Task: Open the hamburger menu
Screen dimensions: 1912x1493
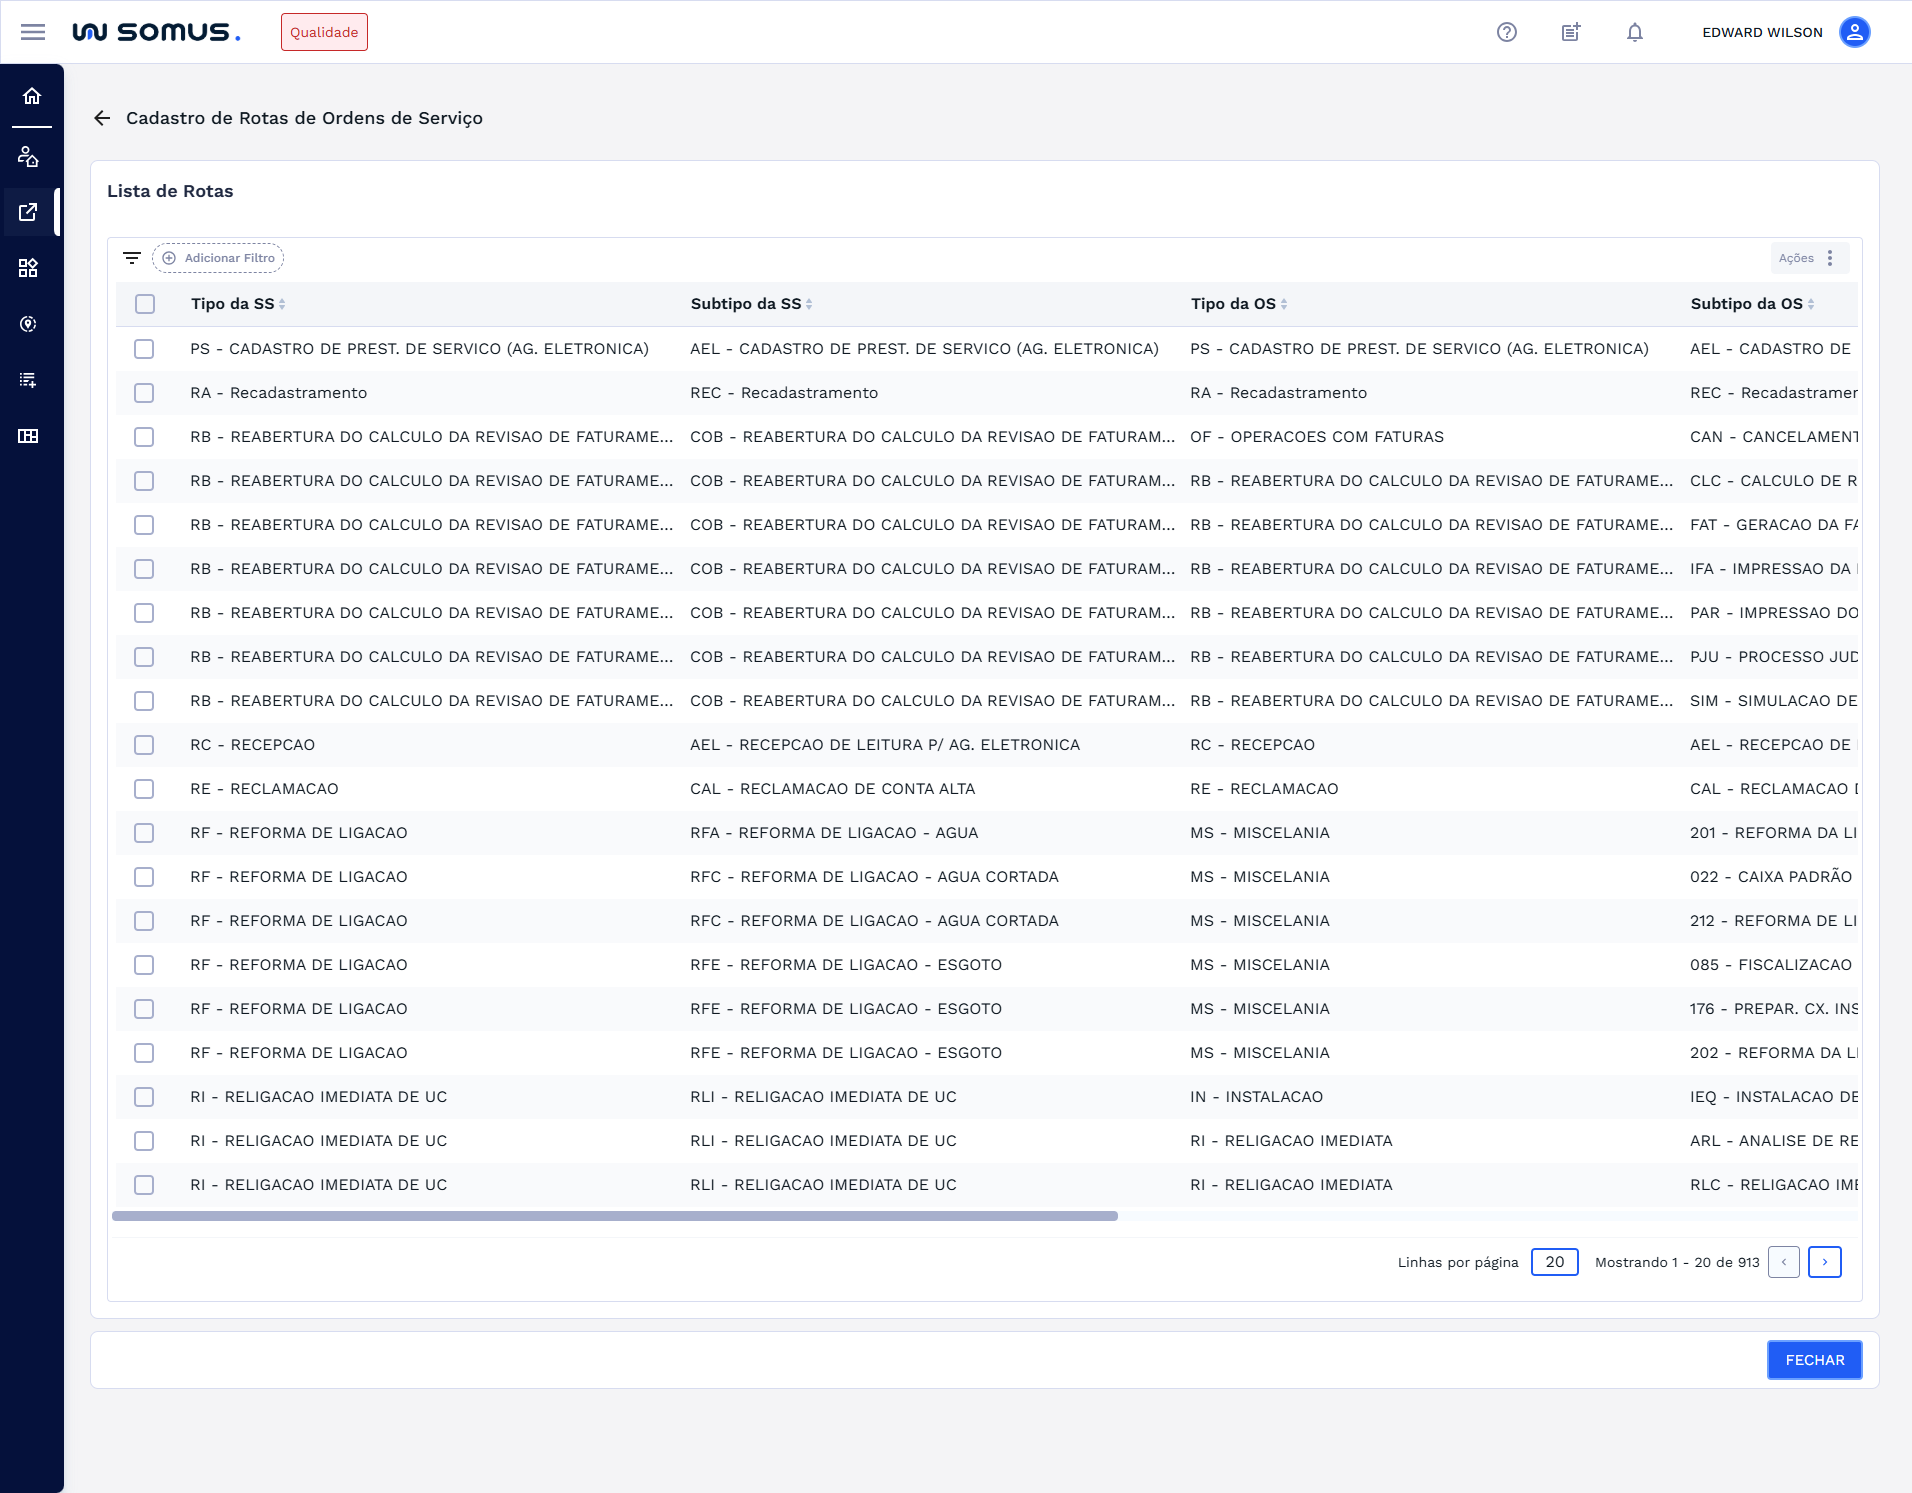Action: [x=33, y=32]
